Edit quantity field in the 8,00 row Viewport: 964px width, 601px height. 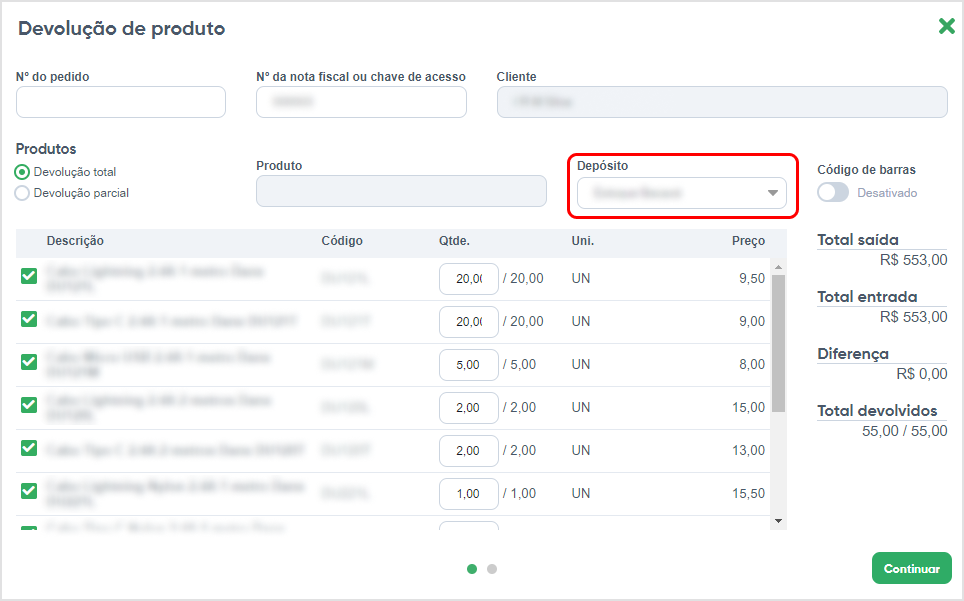click(468, 365)
